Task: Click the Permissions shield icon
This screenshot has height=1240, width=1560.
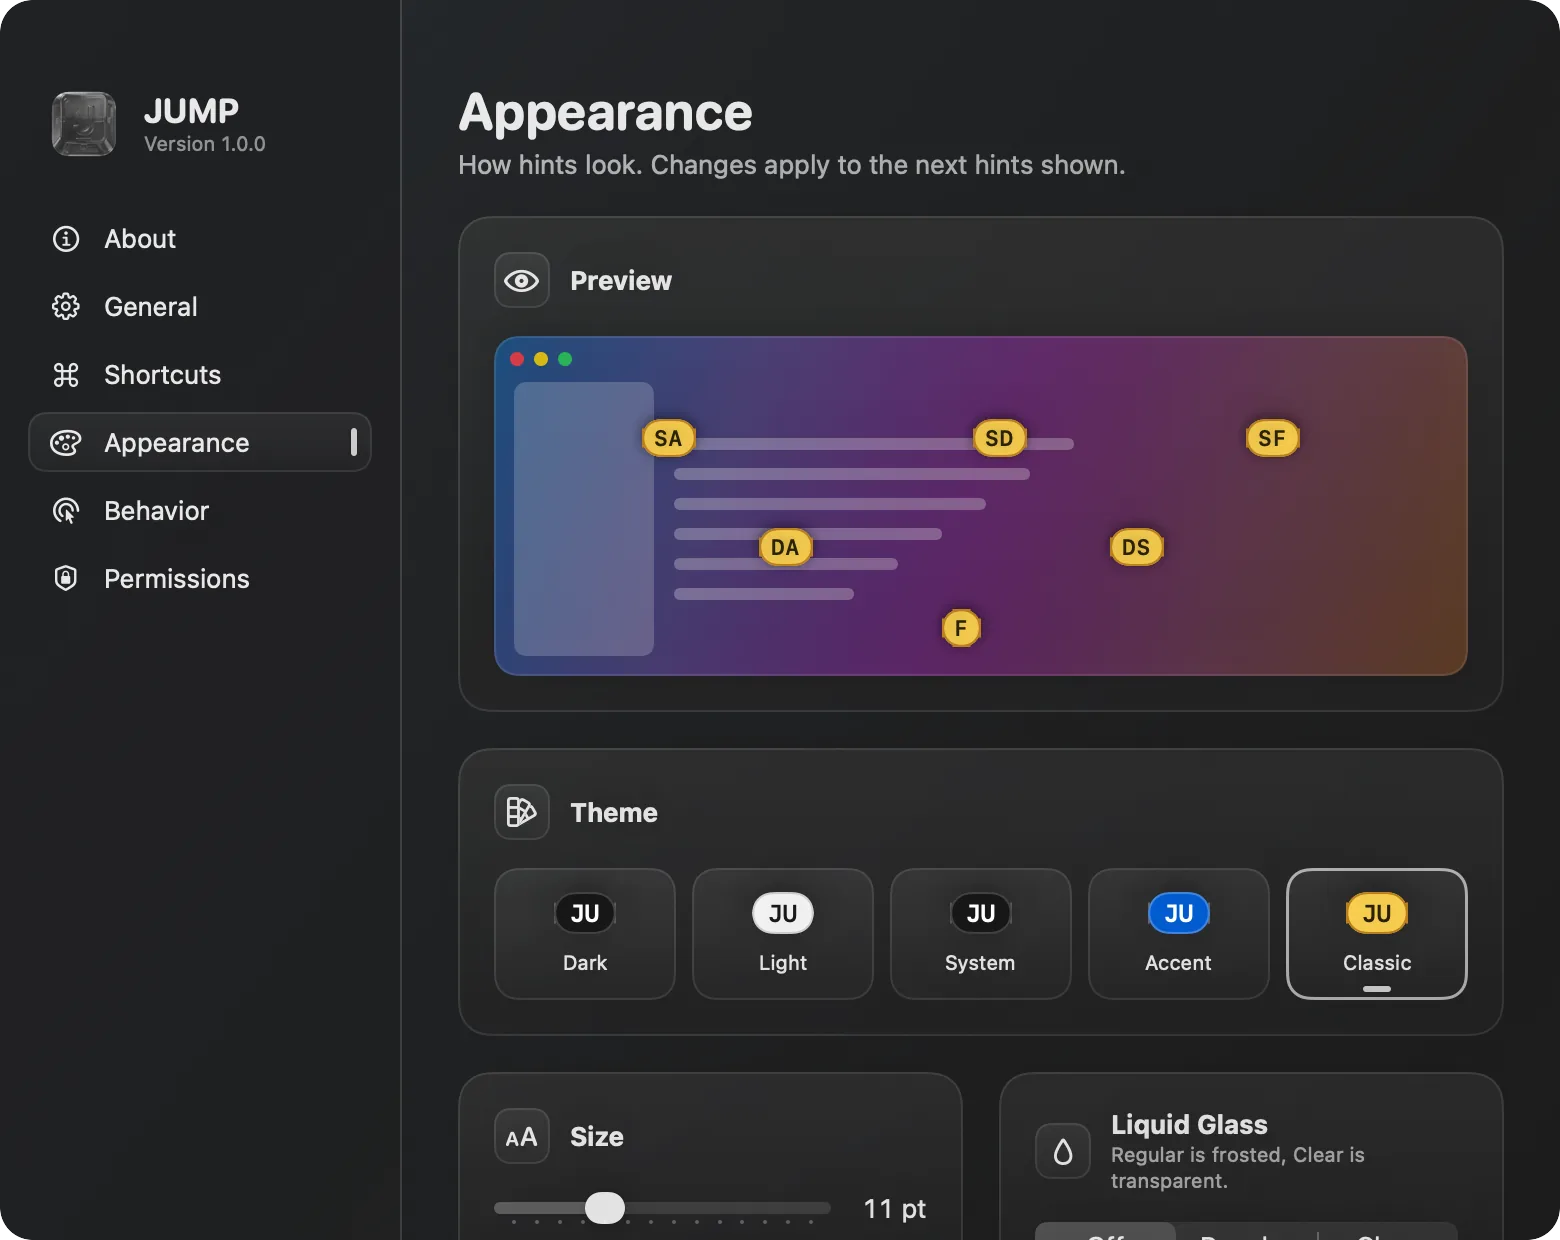Action: coord(66,579)
